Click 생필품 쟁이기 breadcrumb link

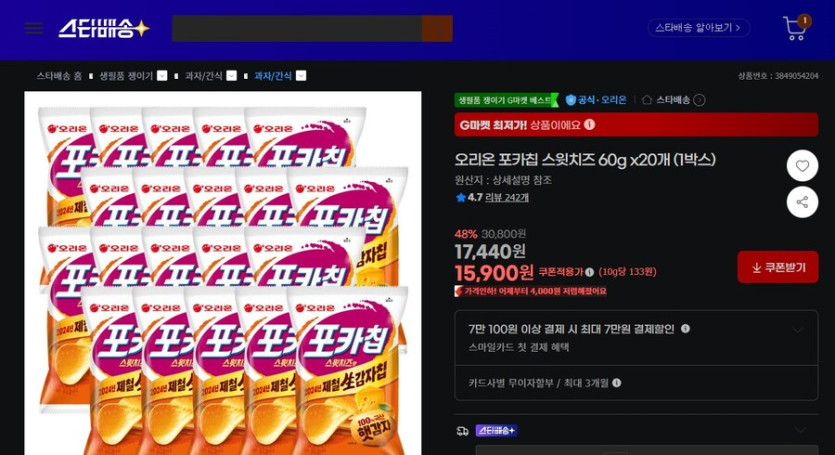tap(126, 76)
